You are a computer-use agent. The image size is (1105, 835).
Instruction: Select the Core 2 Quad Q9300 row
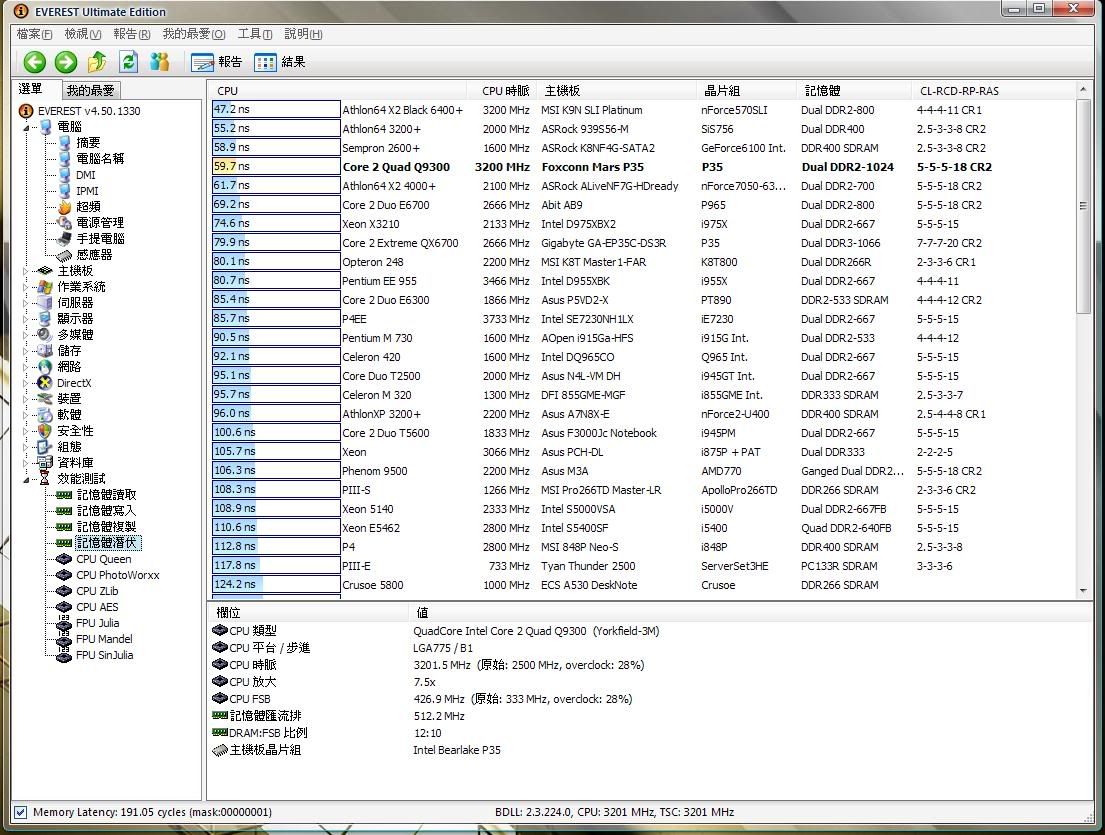pos(643,167)
